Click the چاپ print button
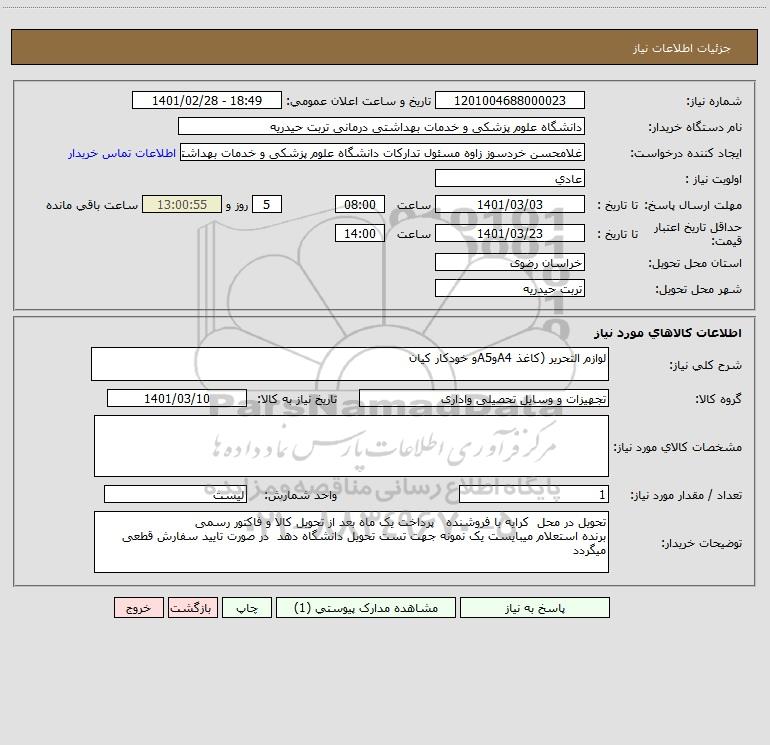 (x=247, y=608)
